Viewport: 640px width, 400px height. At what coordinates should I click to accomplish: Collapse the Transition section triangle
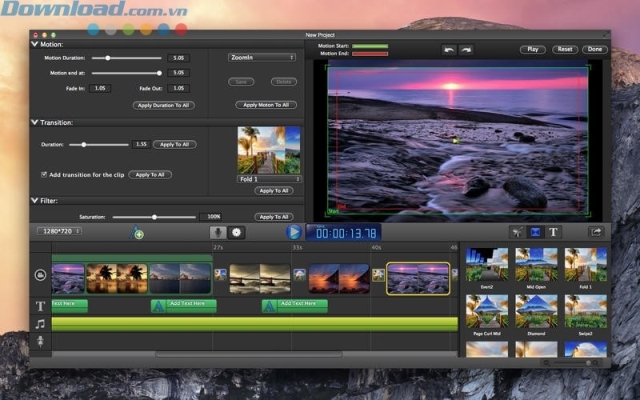click(35, 122)
